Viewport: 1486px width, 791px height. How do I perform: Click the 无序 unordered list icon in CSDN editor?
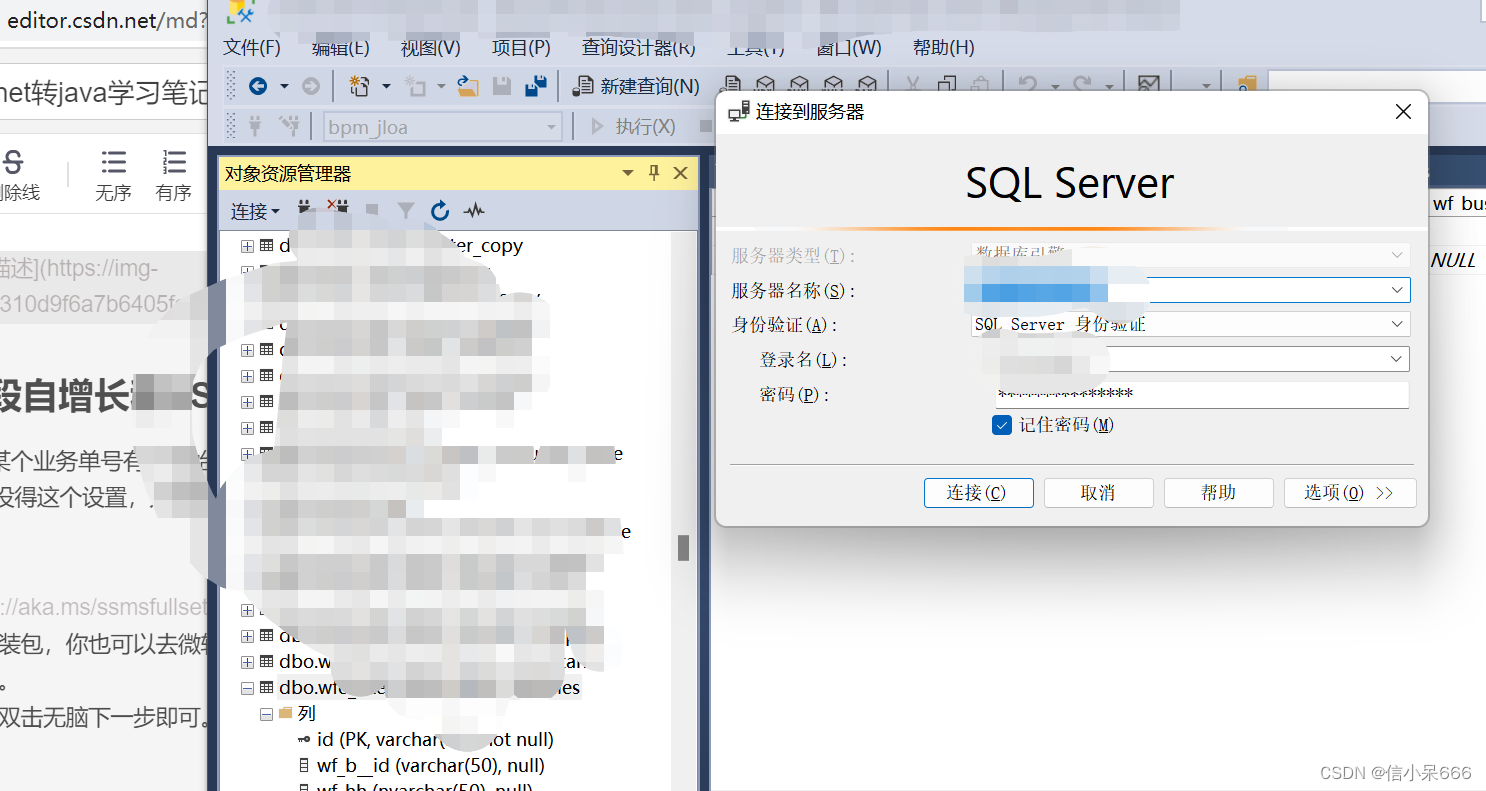click(x=114, y=163)
